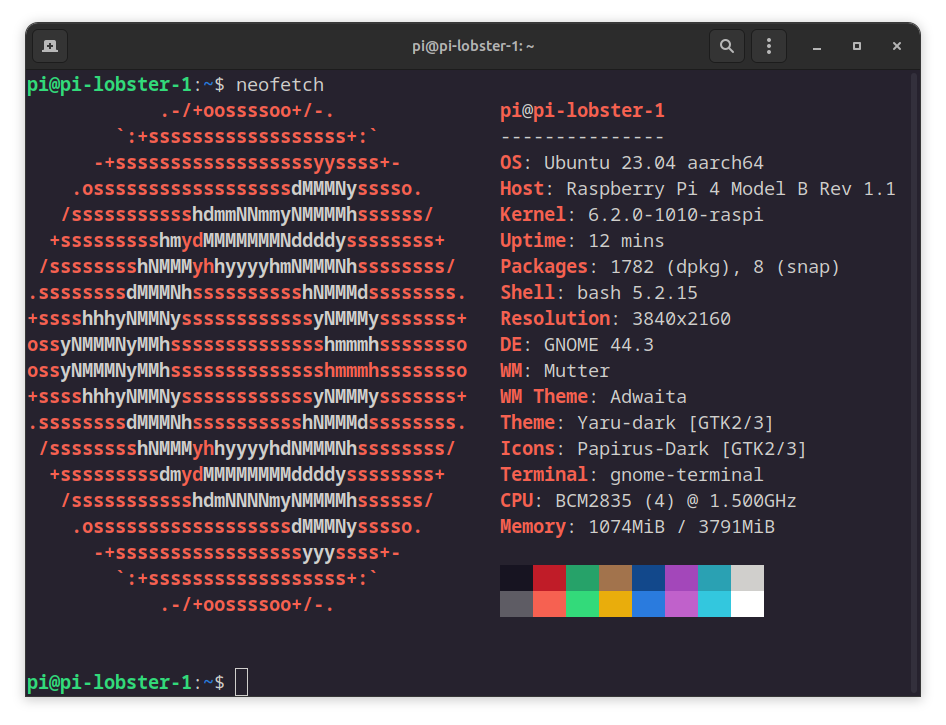Click the dark red color block
946x725 pixels.
(x=549, y=578)
